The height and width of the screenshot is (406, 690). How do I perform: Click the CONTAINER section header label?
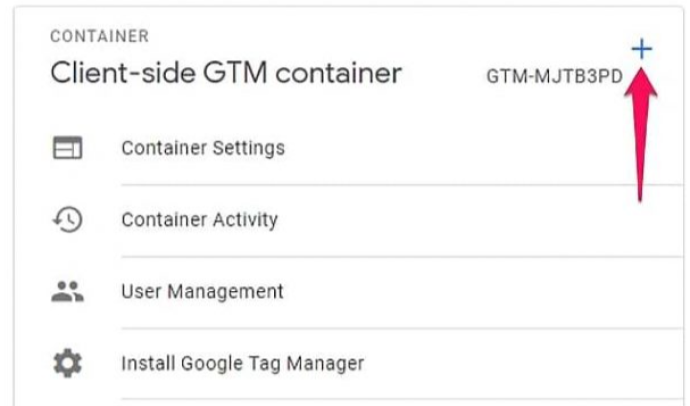tap(99, 36)
